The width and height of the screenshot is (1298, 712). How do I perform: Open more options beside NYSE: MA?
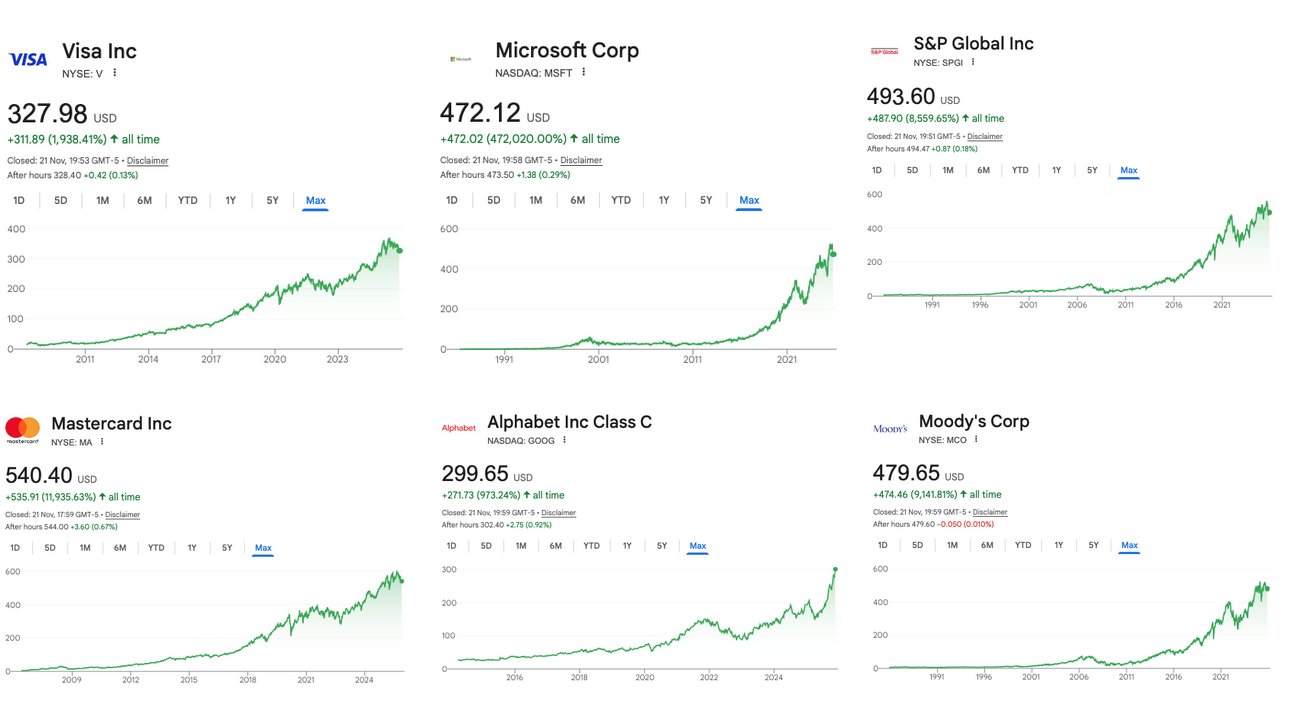[102, 441]
